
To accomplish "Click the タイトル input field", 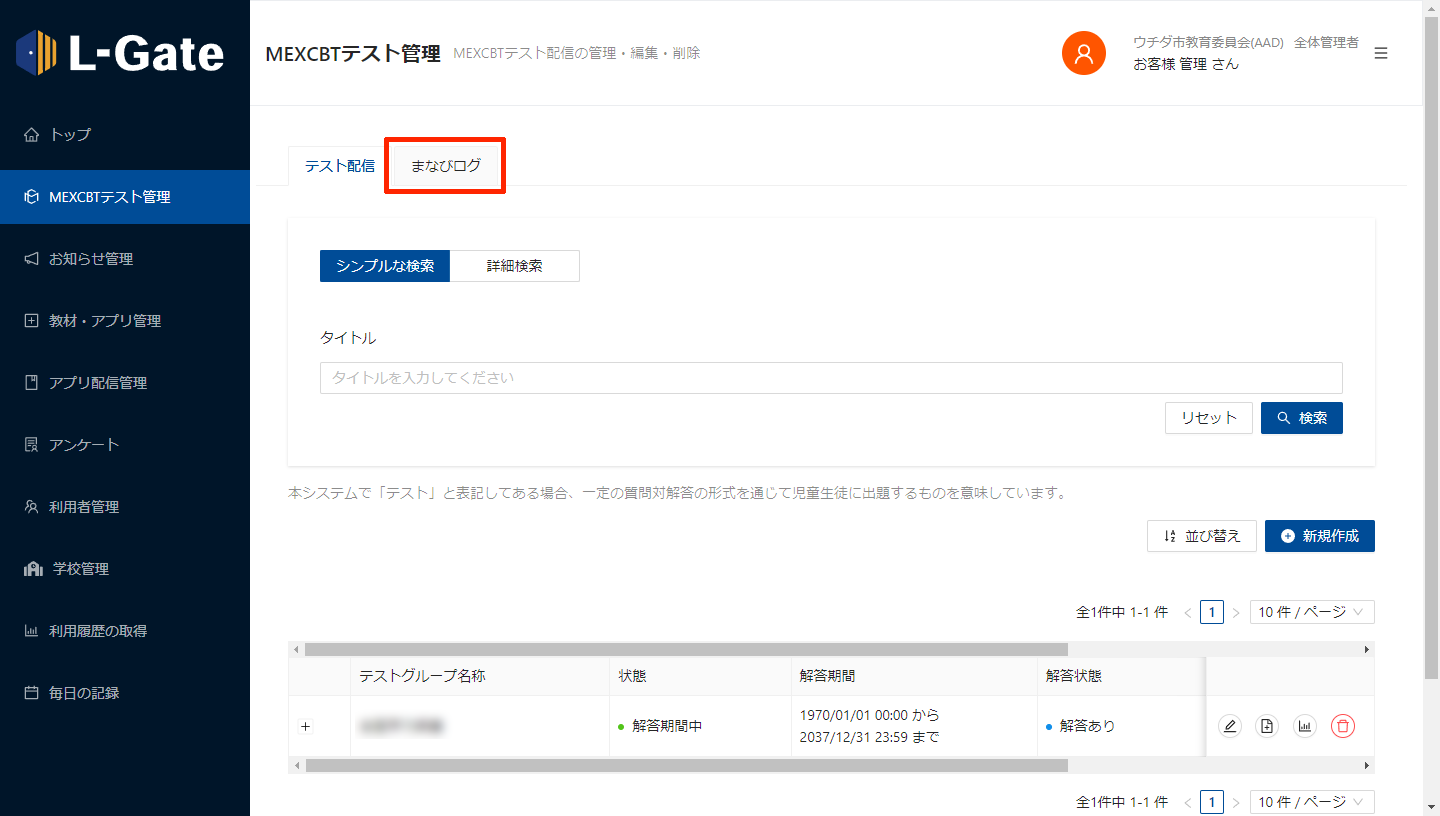I will (x=830, y=378).
